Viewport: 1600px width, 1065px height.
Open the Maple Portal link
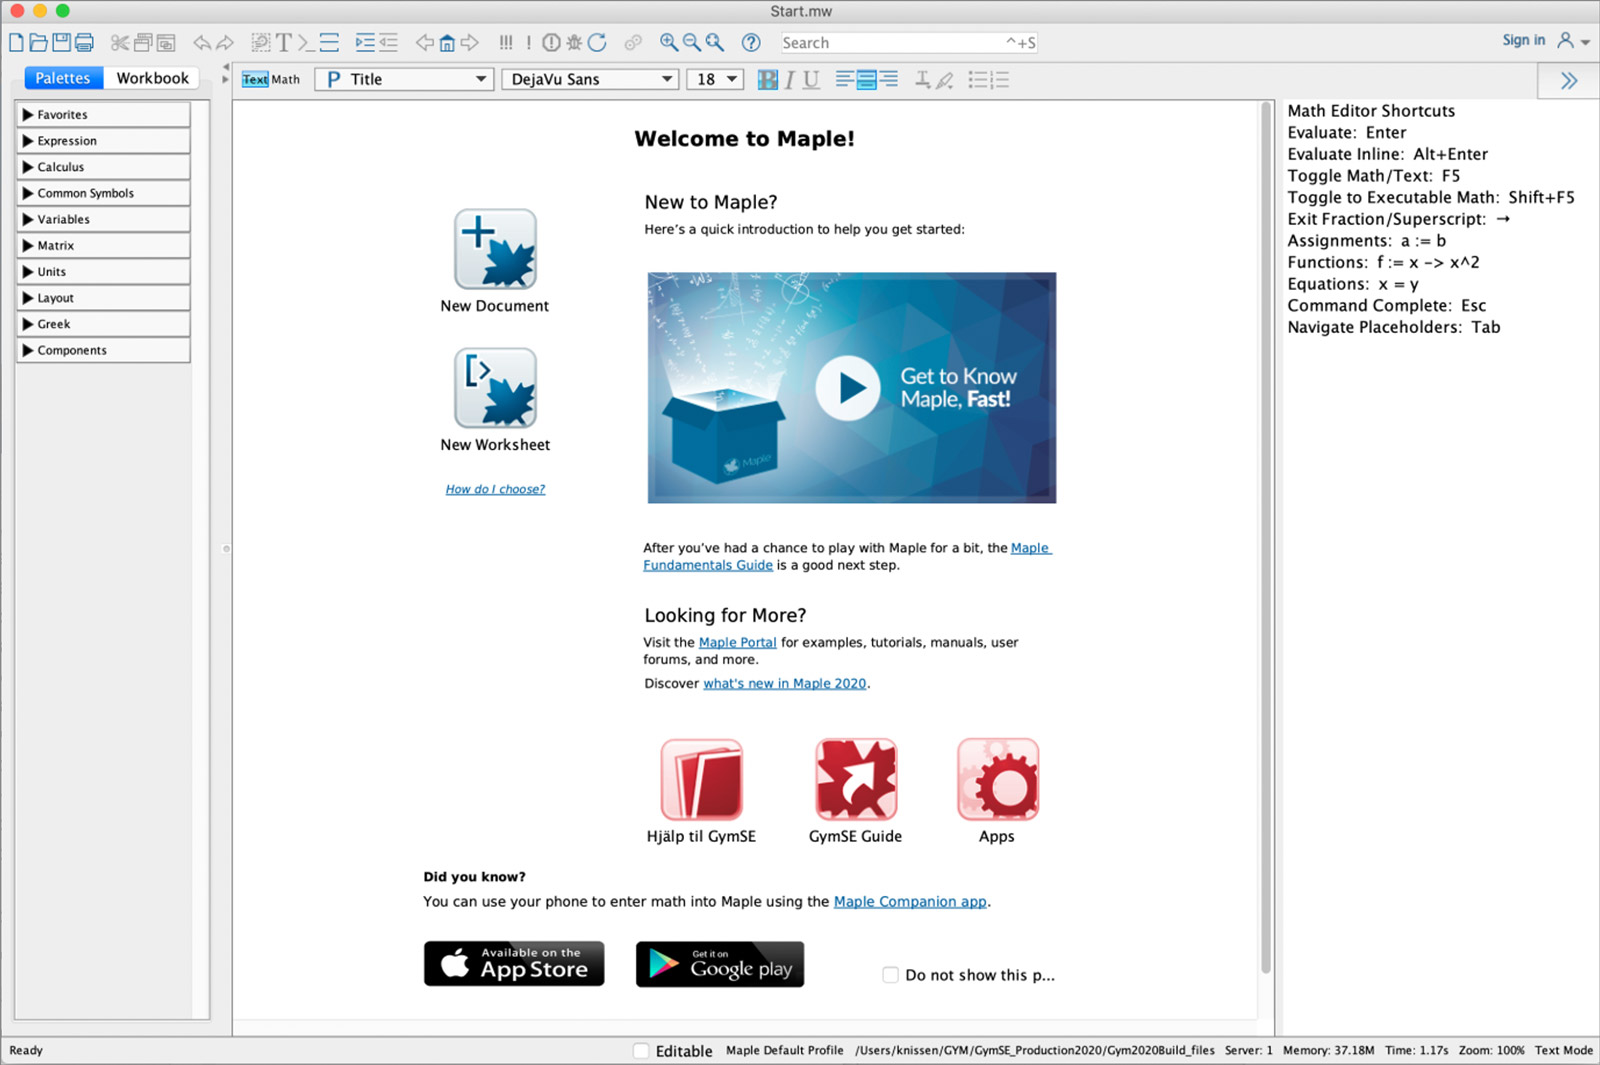pos(737,643)
